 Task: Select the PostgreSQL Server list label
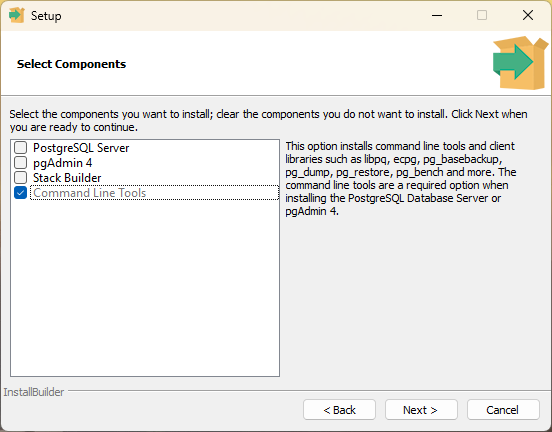coord(81,148)
